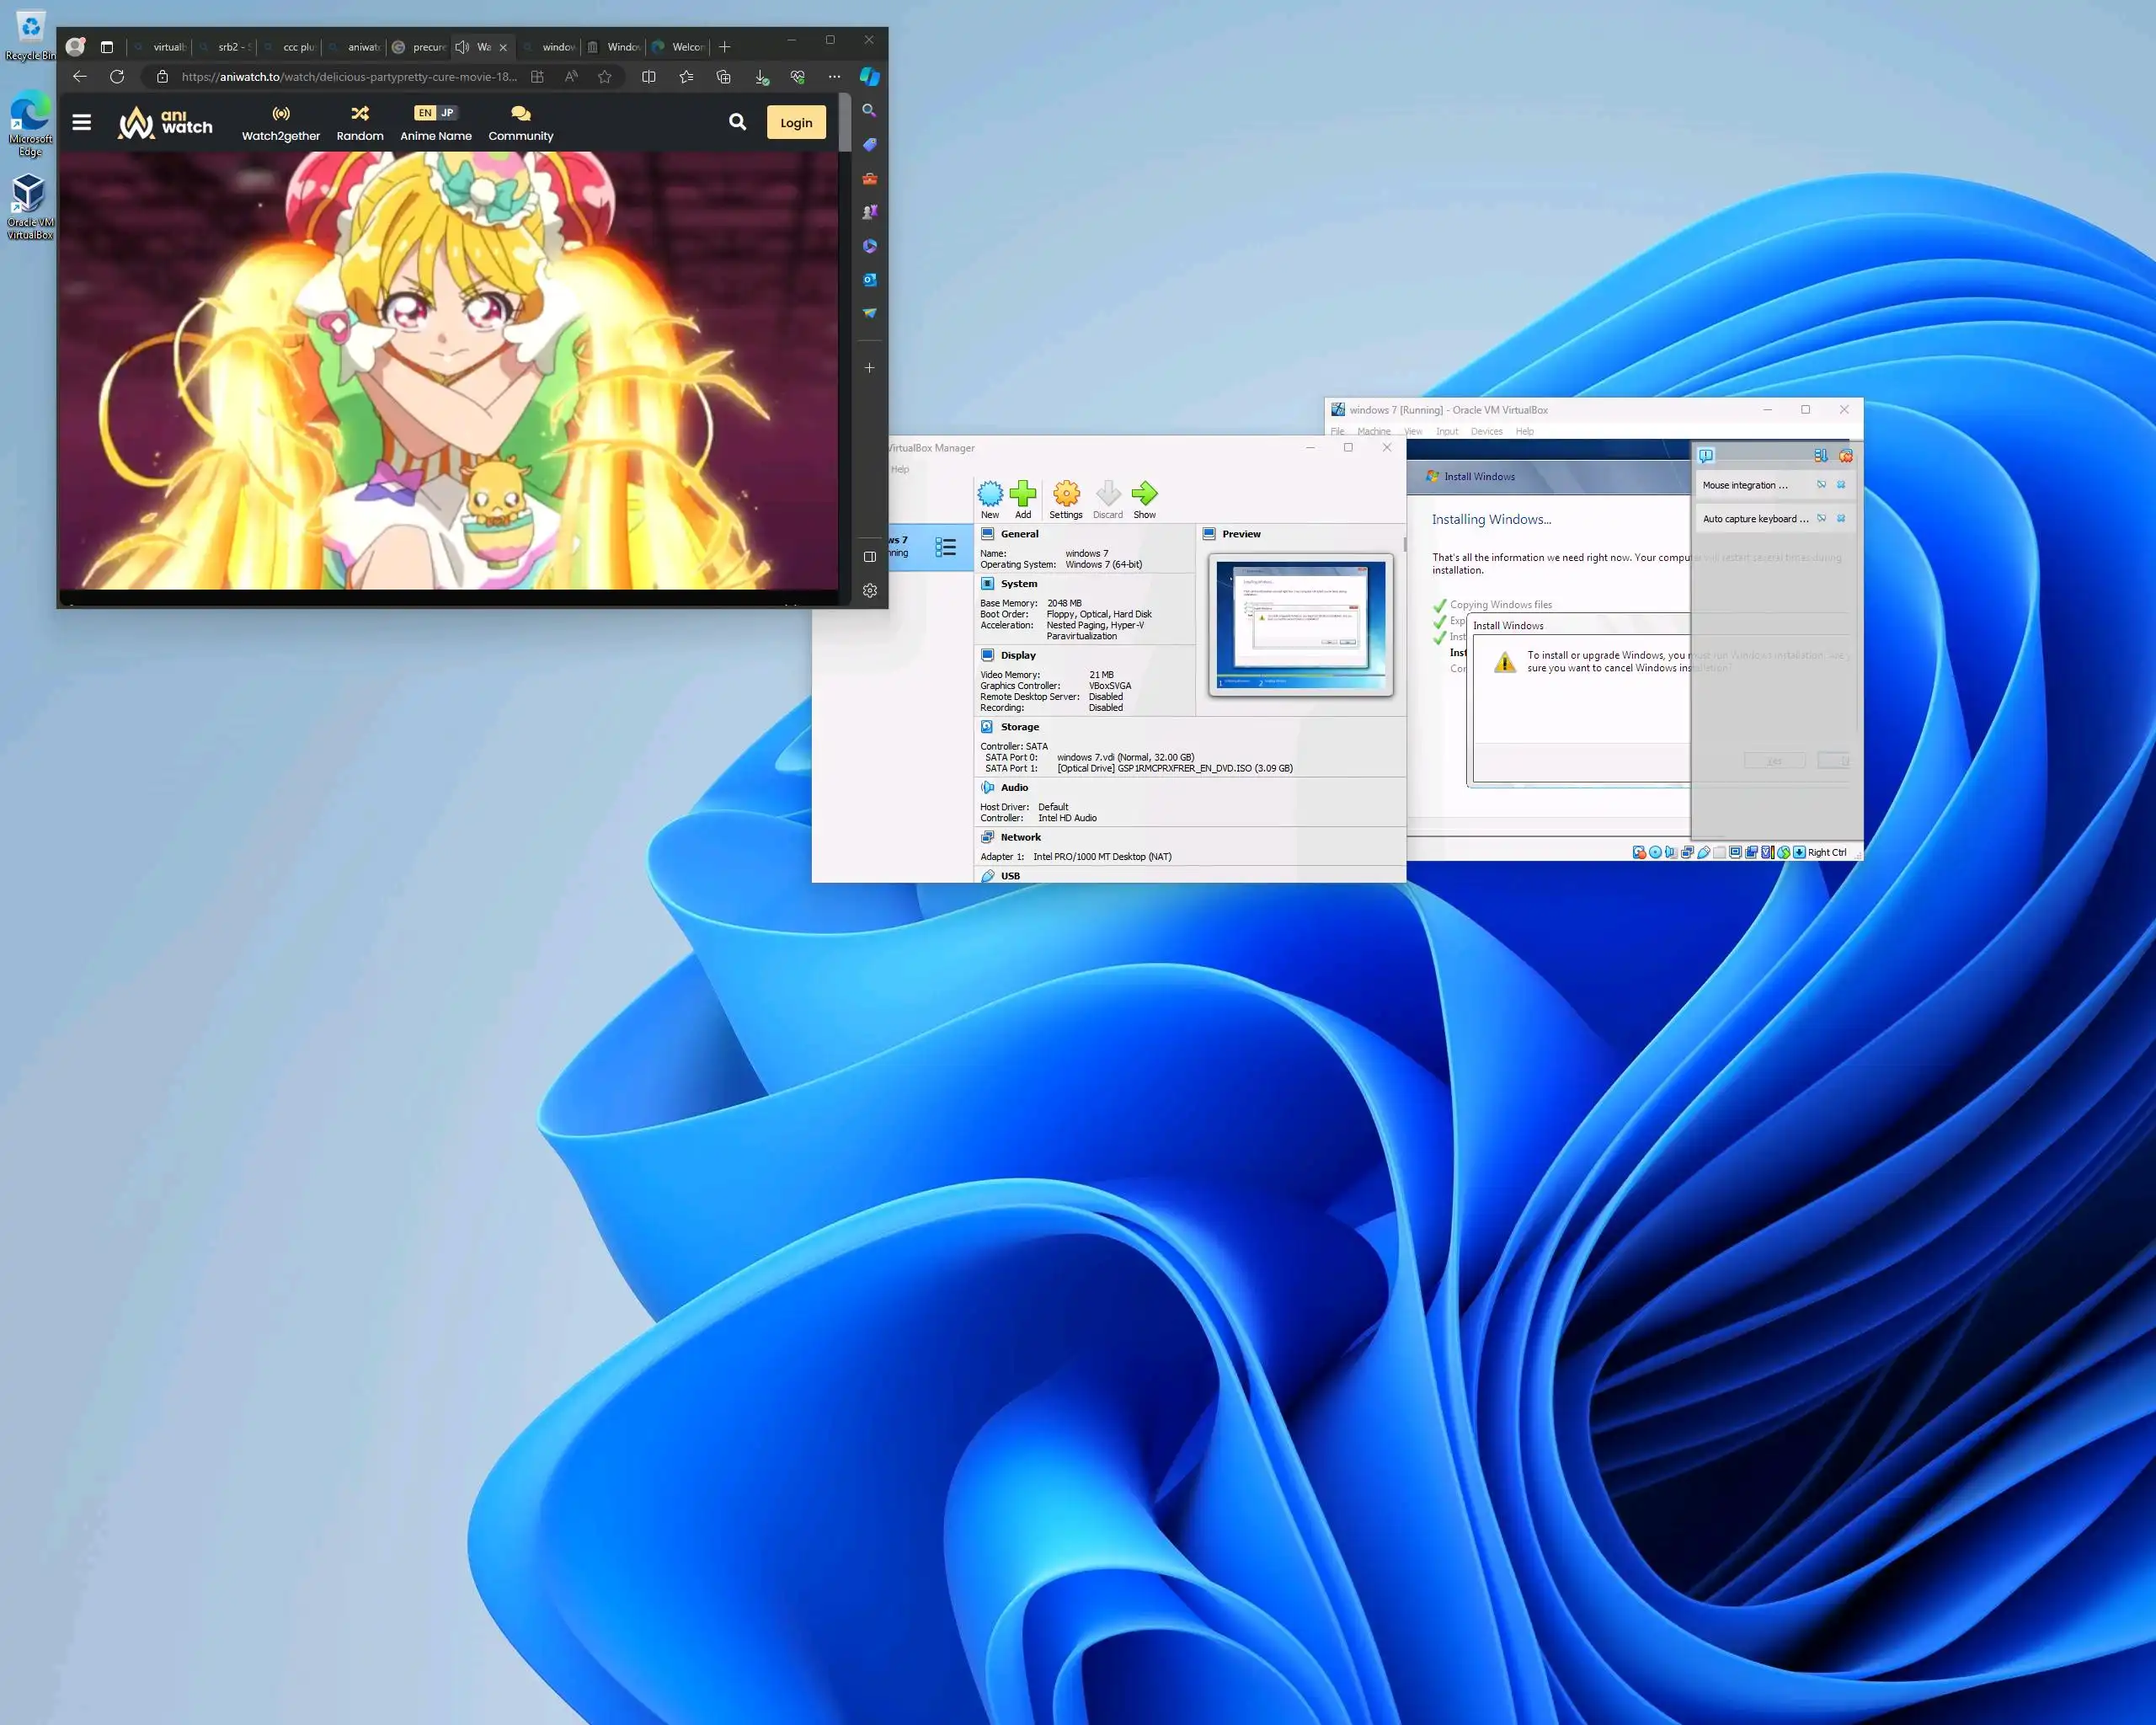Click the aniwatch search magnifier icon

(737, 122)
